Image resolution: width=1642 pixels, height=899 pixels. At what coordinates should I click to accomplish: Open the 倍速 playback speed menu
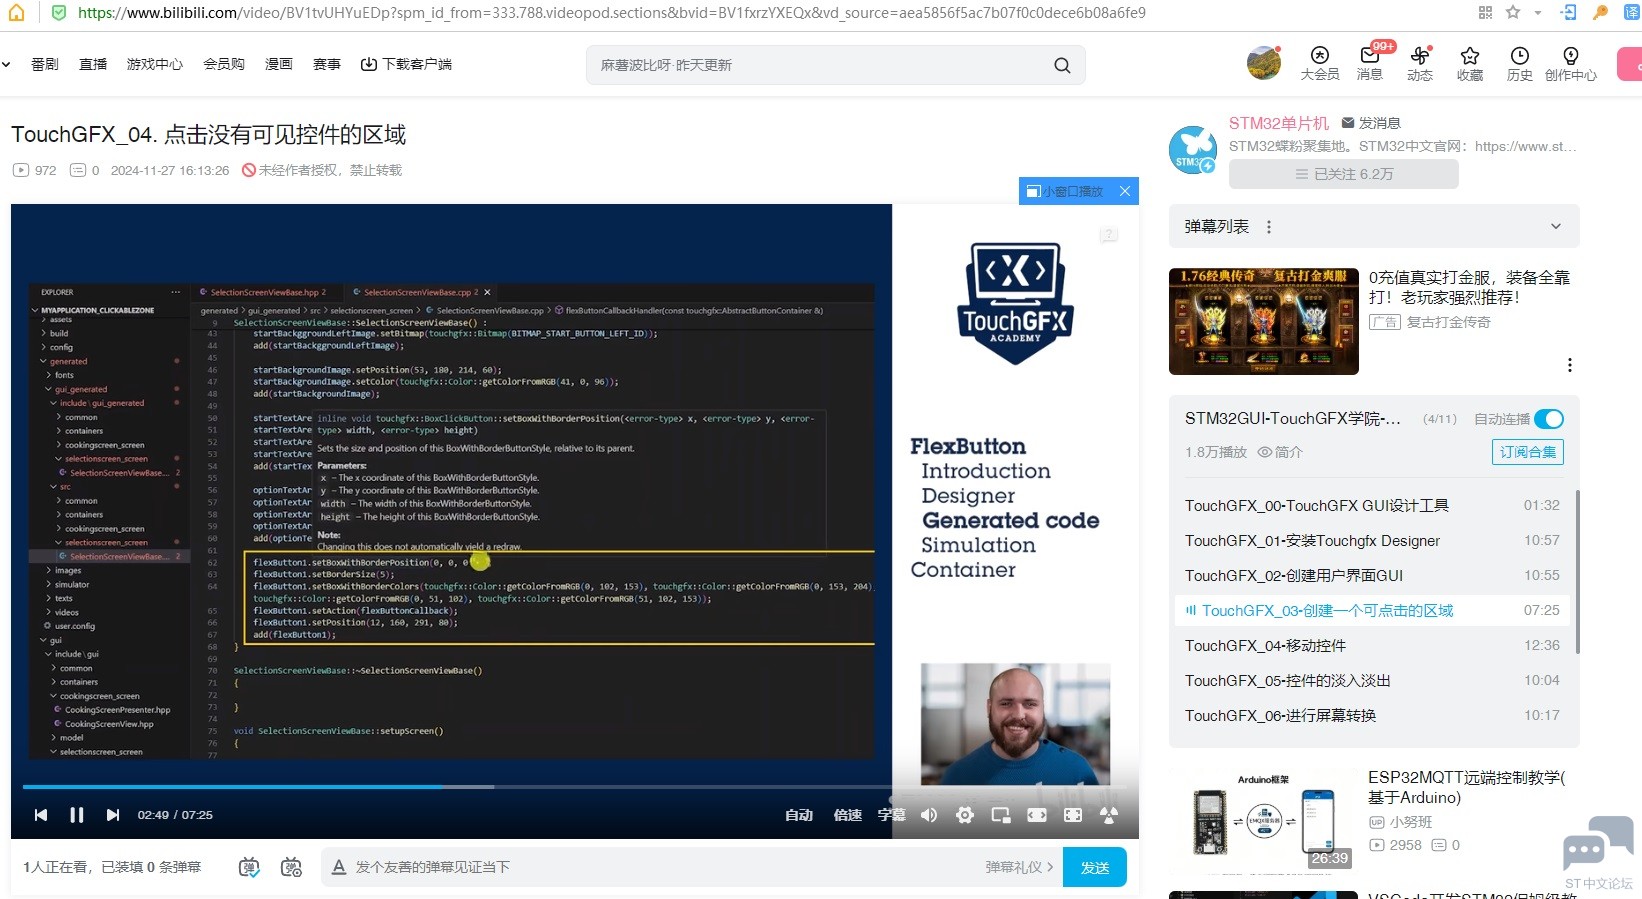tap(847, 815)
